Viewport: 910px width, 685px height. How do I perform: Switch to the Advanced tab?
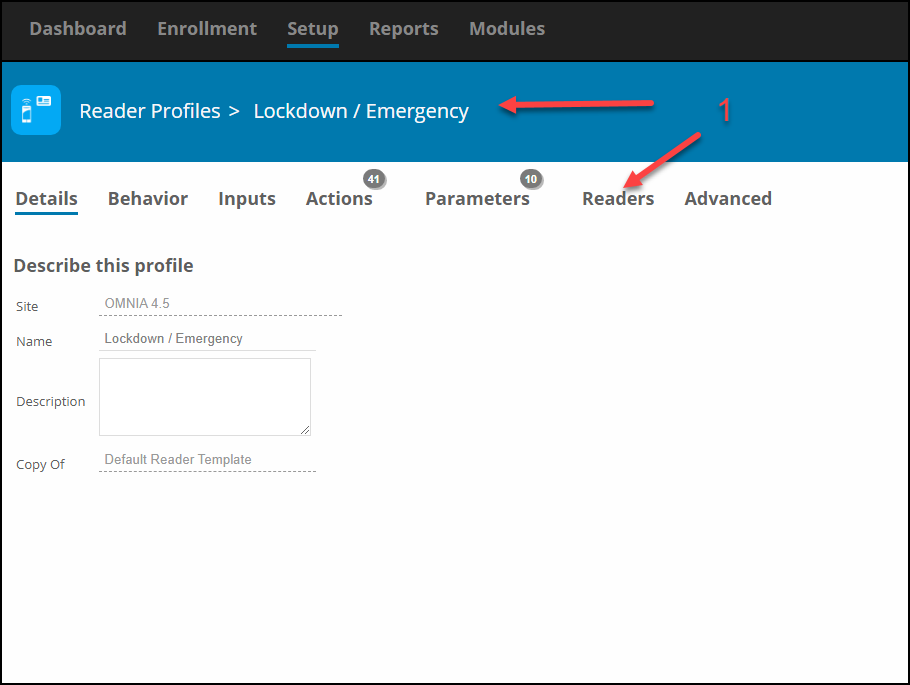pos(728,199)
